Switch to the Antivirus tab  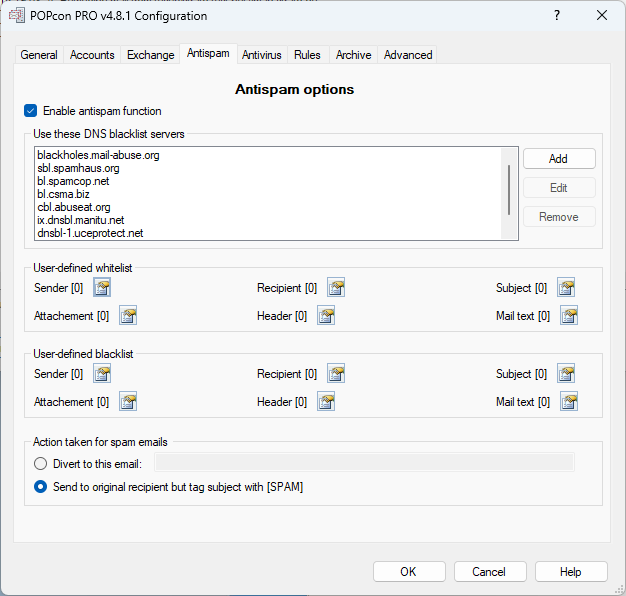point(262,55)
